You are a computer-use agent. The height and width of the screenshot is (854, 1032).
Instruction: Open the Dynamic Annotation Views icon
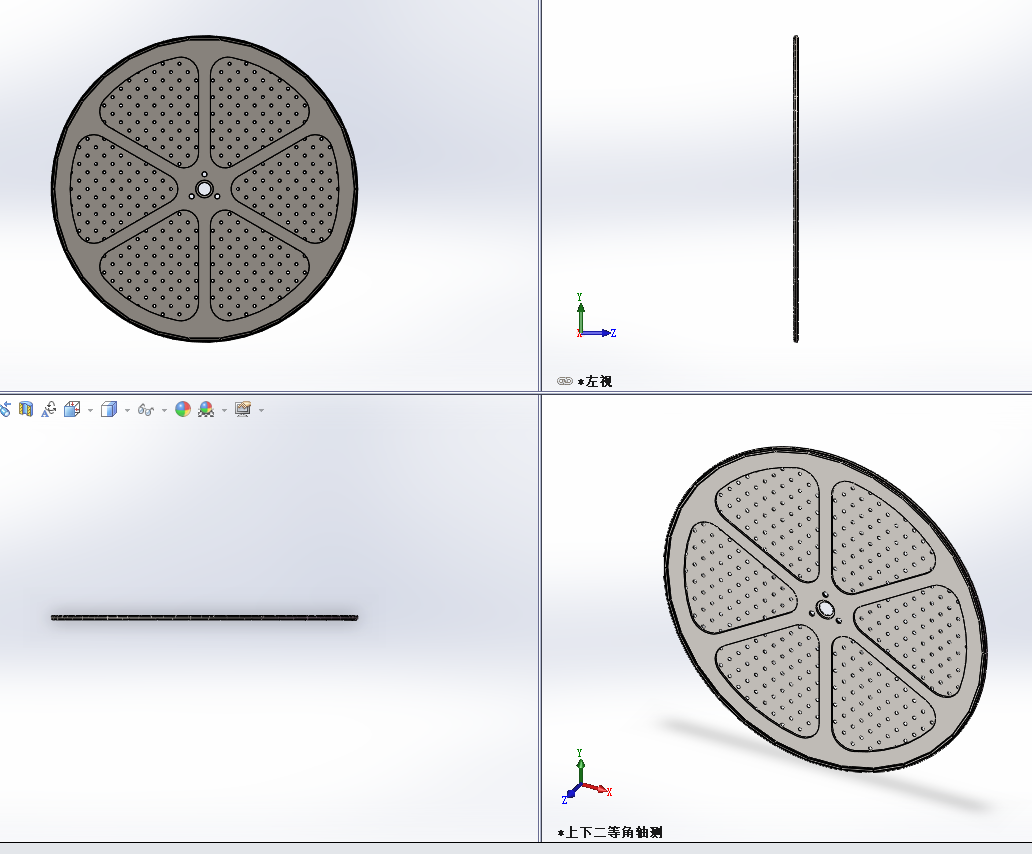(49, 409)
